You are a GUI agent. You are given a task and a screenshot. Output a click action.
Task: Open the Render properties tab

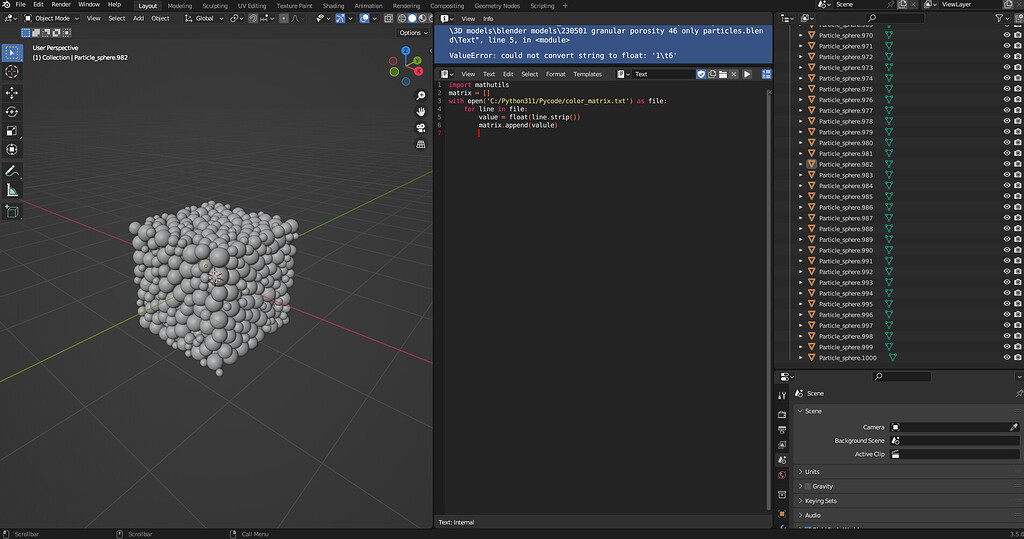(x=782, y=414)
